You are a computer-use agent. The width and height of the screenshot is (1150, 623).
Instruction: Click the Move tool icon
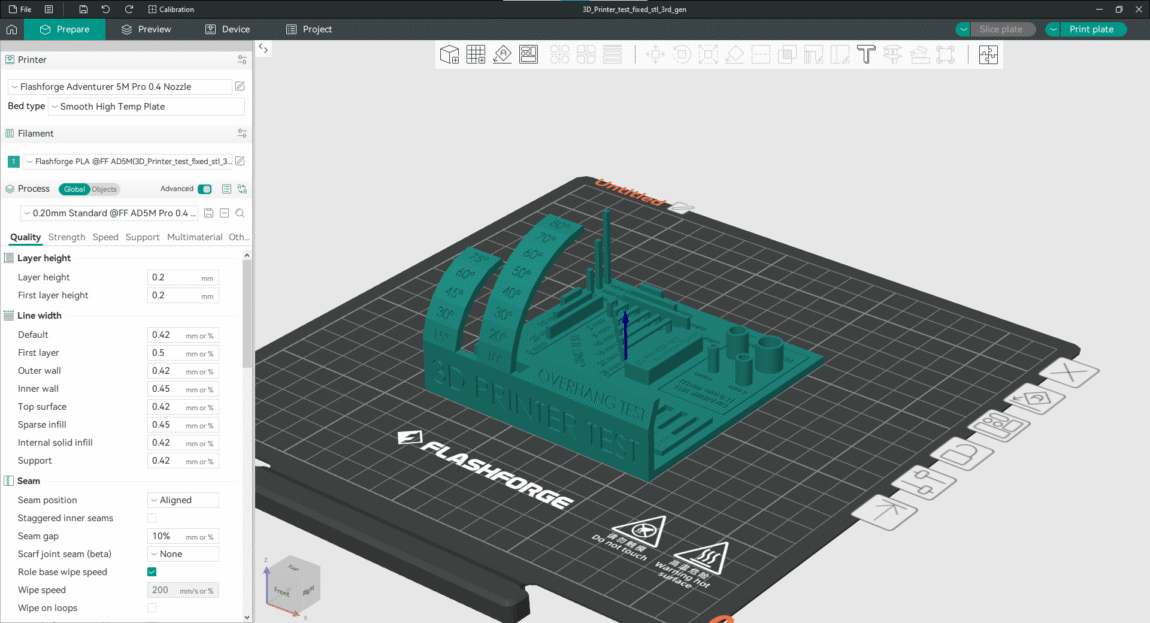pos(655,54)
